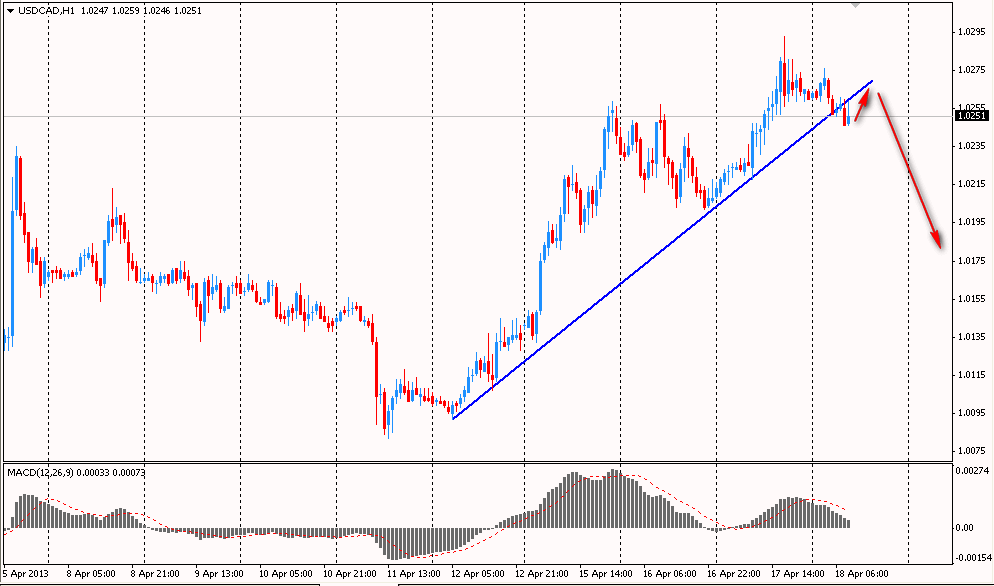Click the 9 Apr 13:00 time label
This screenshot has width=994, height=586.
(219, 574)
